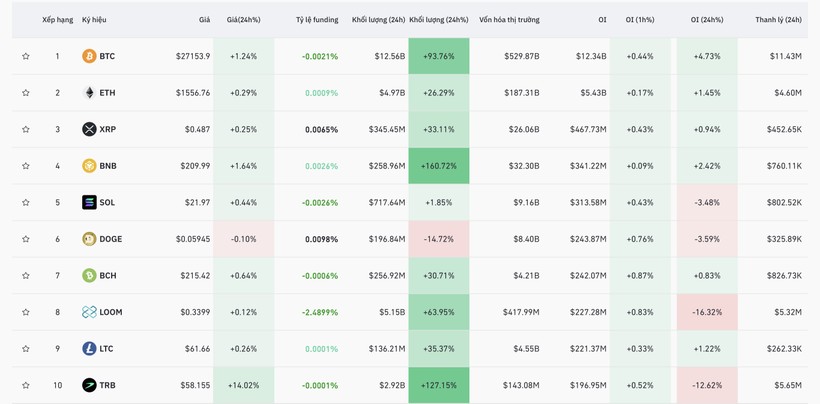Toggle favorite star for BCH row
This screenshot has width=820, height=404.
pyautogui.click(x=26, y=276)
